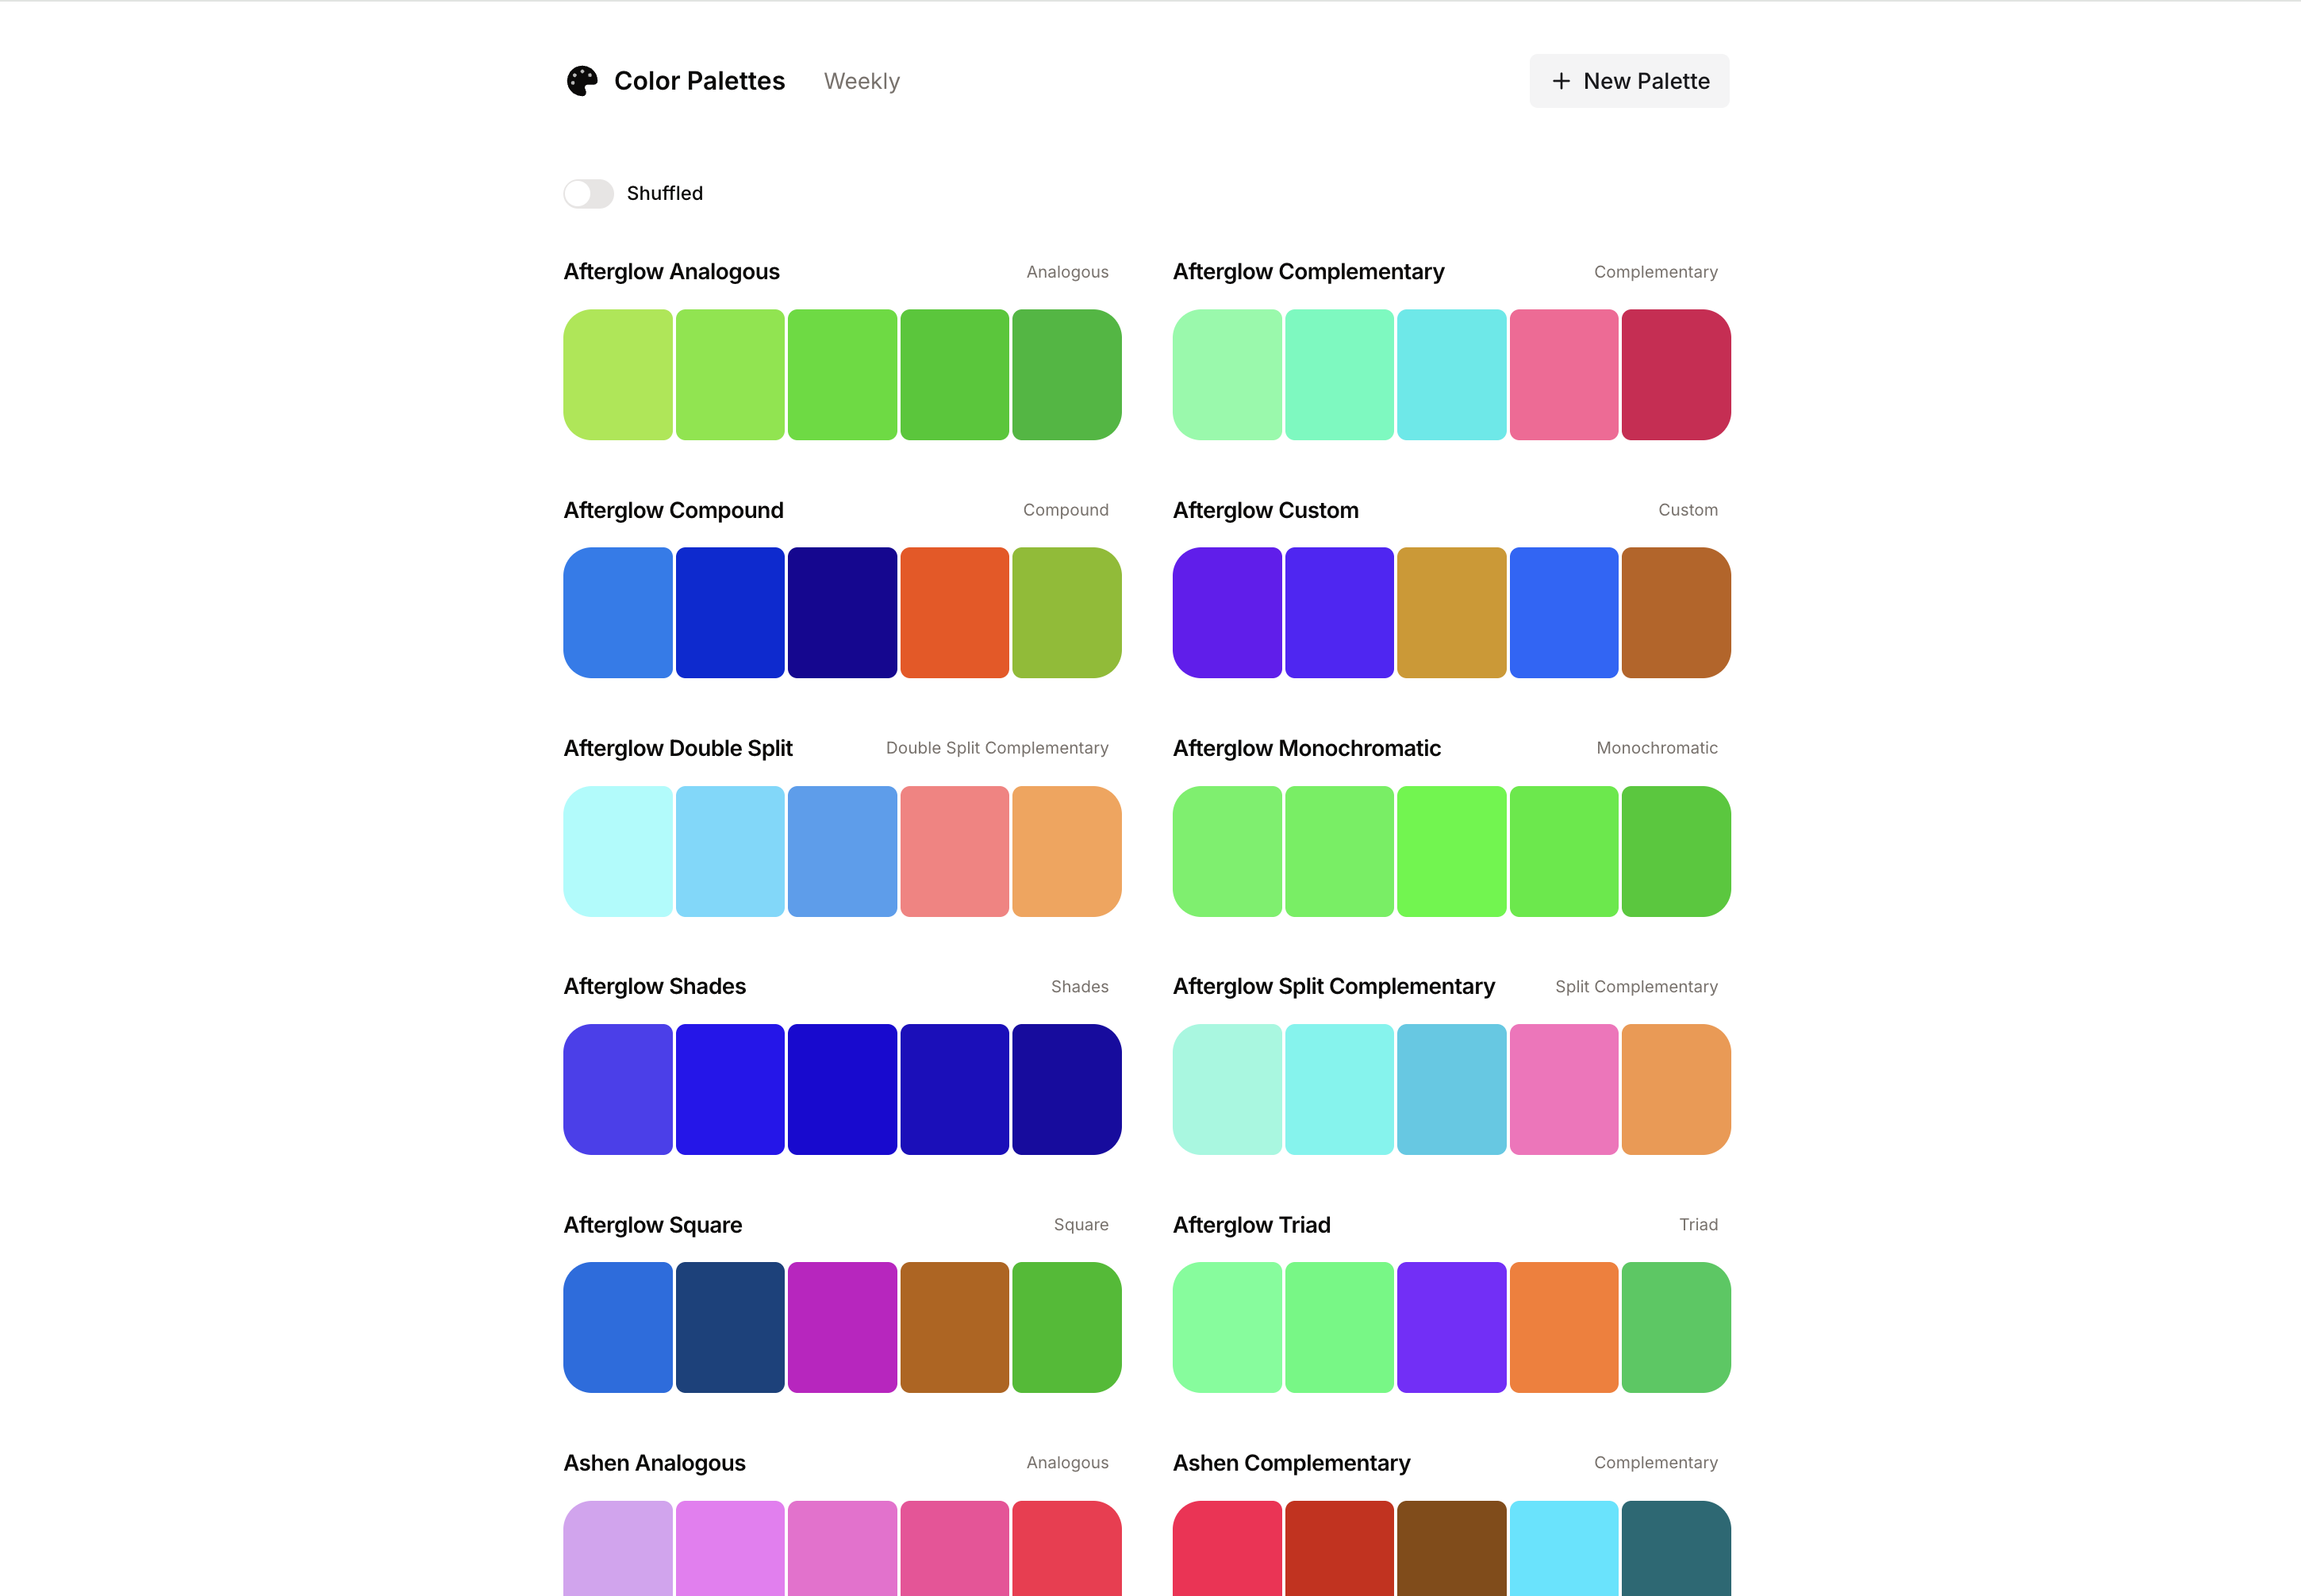Pick the orange swatch in Afterglow Compound
The height and width of the screenshot is (1596, 2301).
pyautogui.click(x=954, y=613)
